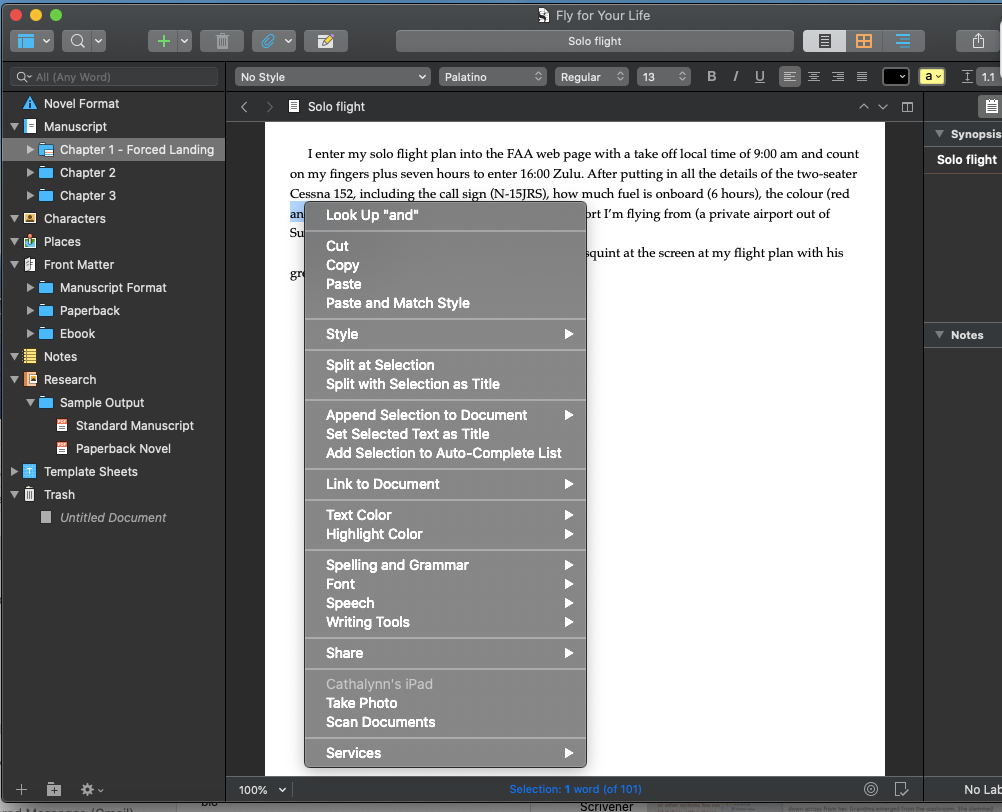Select the single document view icon
1002x812 pixels.
[824, 41]
